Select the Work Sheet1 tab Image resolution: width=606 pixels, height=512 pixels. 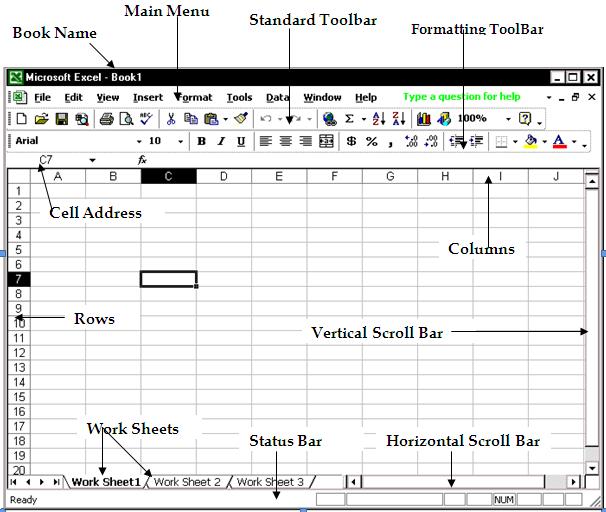[x=106, y=482]
